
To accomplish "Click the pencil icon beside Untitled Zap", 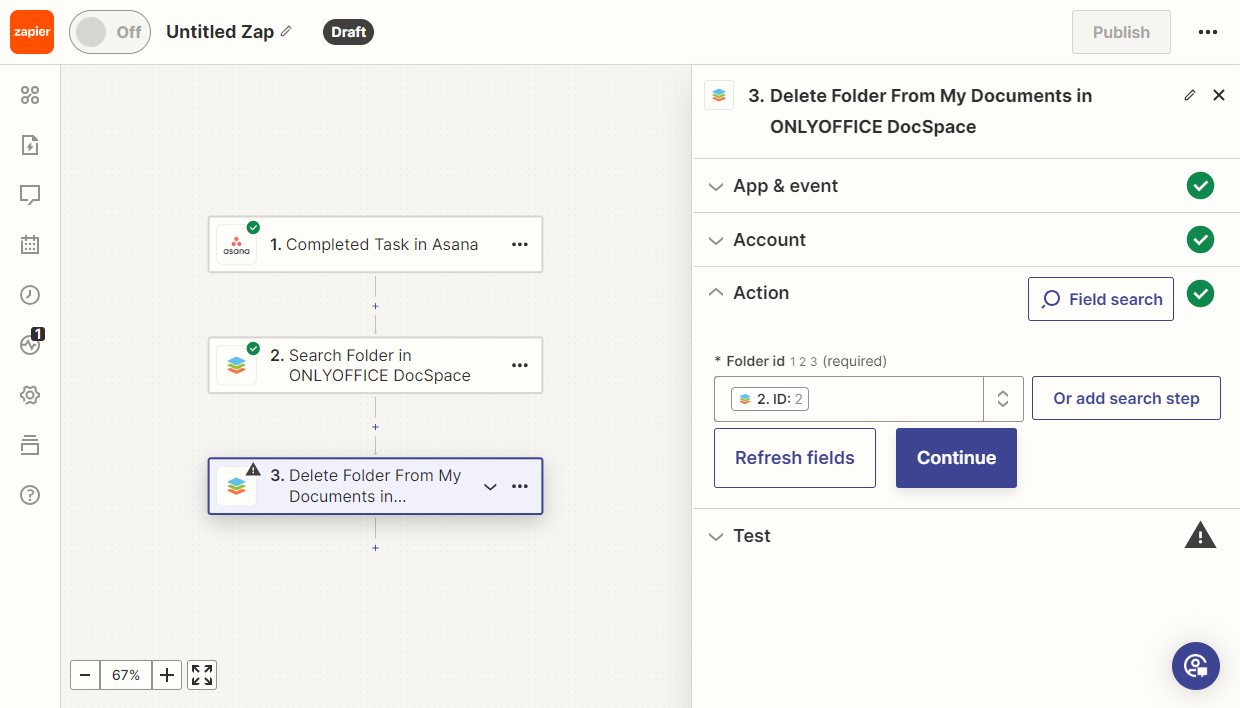I will [287, 32].
